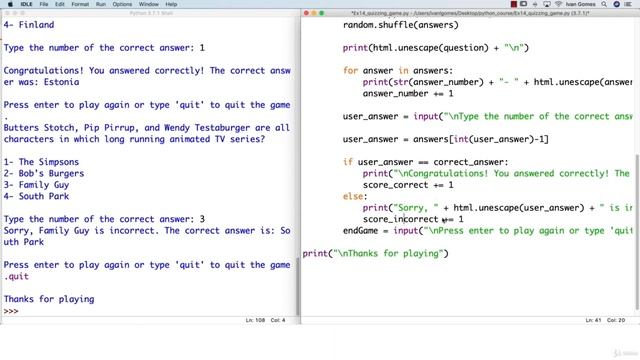Zoom the Ex14_quizzing_game.py editor window
This screenshot has height=360, width=640.
coord(322,13)
